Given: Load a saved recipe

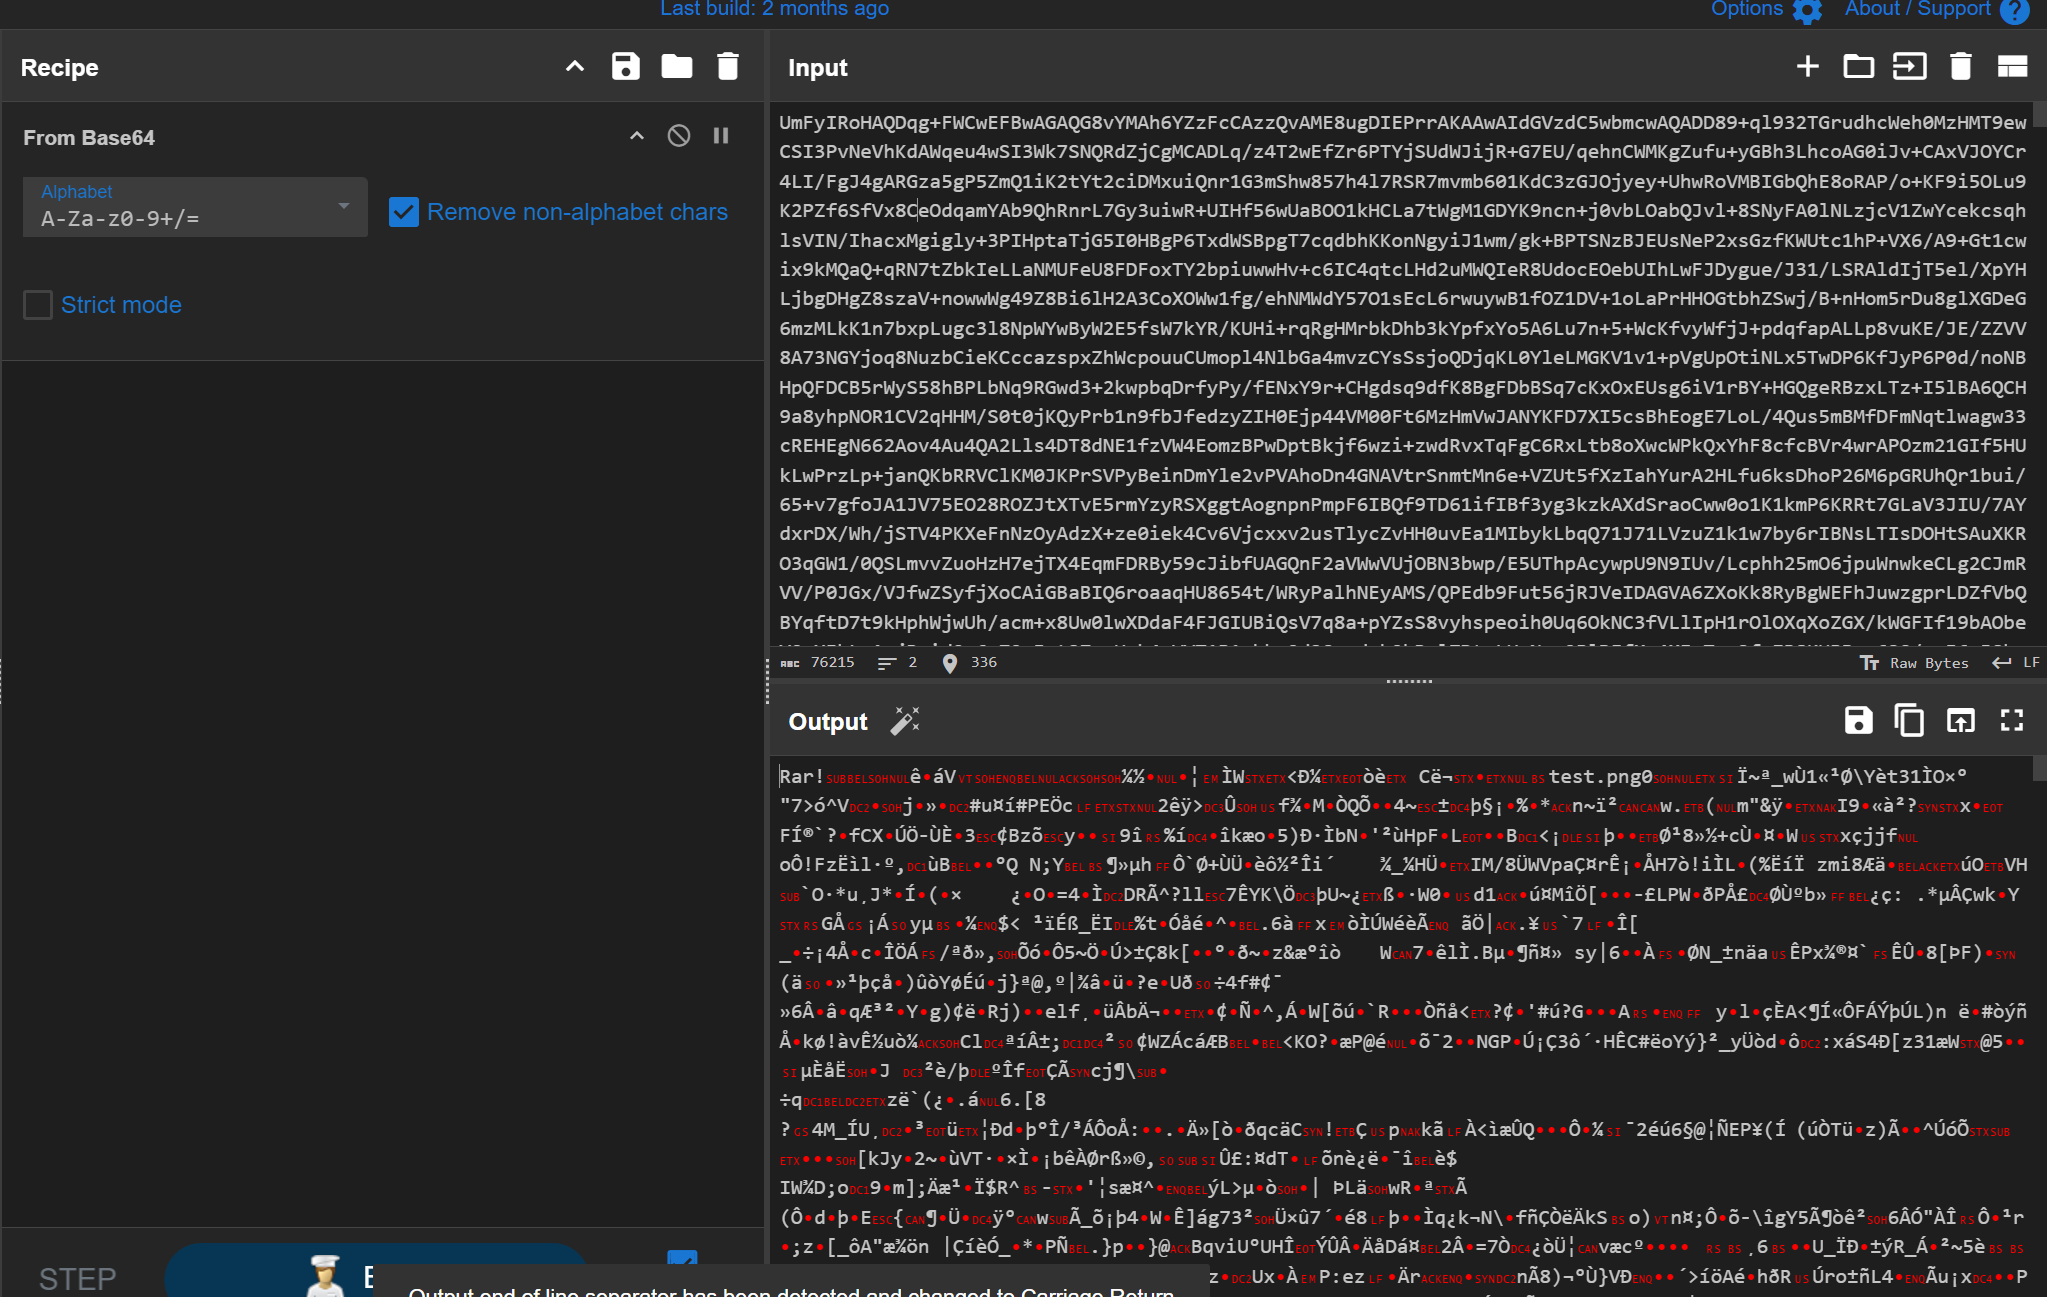Looking at the screenshot, I should [677, 67].
